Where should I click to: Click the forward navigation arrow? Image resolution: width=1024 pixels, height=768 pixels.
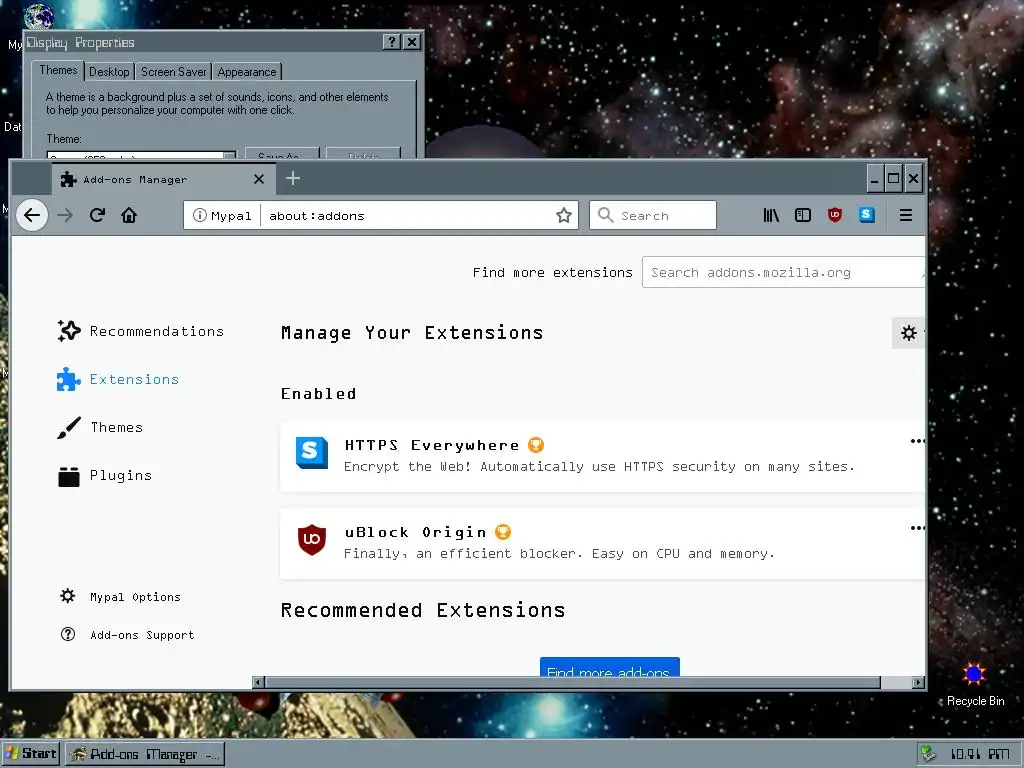[x=65, y=215]
